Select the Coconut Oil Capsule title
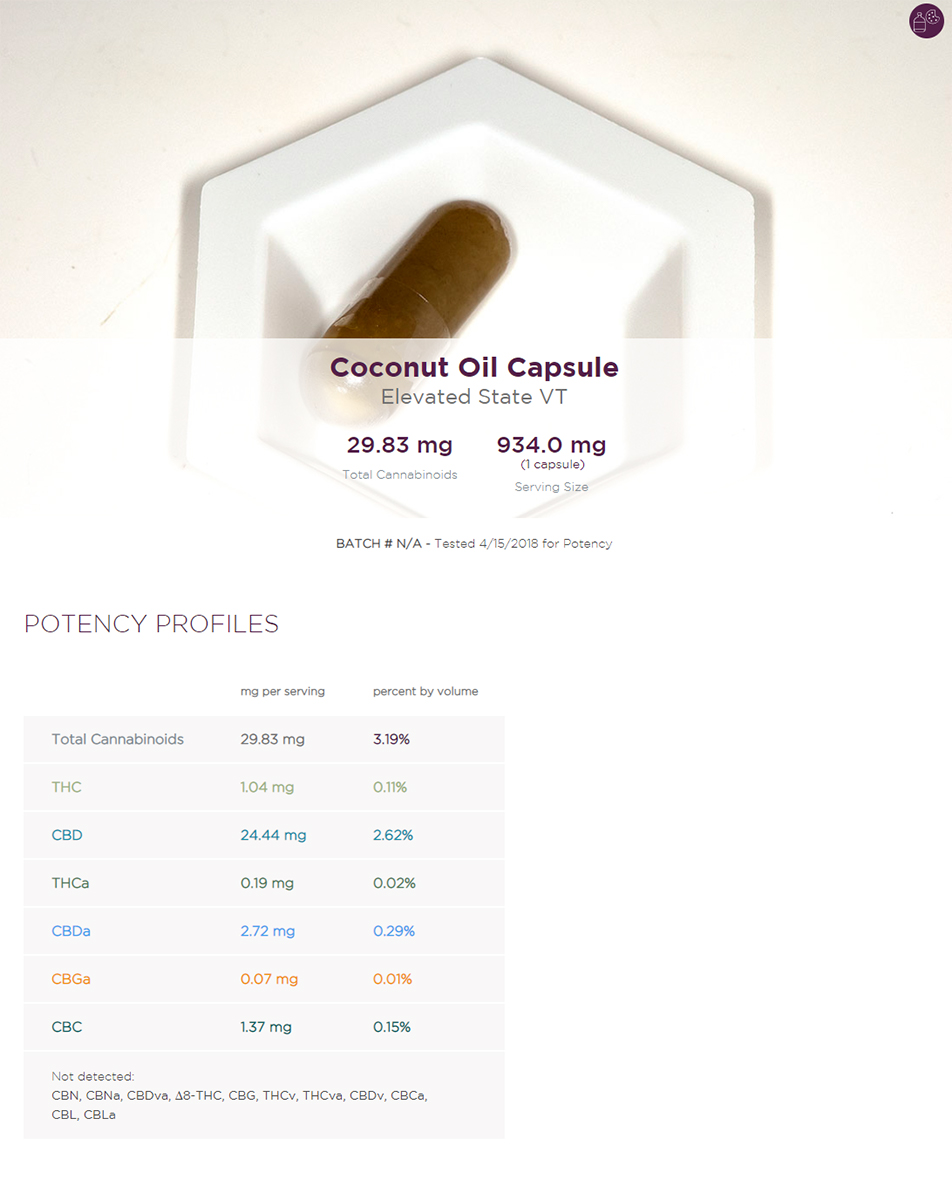Viewport: 952px width, 1200px height. tap(475, 367)
